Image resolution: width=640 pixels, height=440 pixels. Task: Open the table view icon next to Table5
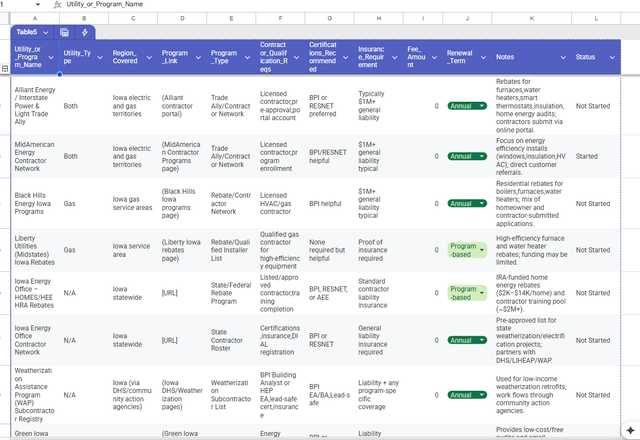[64, 32]
